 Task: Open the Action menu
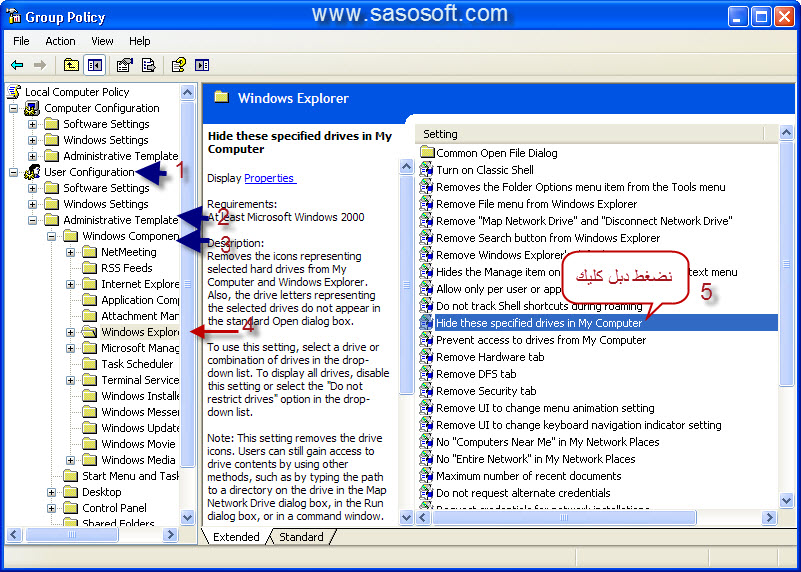(60, 41)
